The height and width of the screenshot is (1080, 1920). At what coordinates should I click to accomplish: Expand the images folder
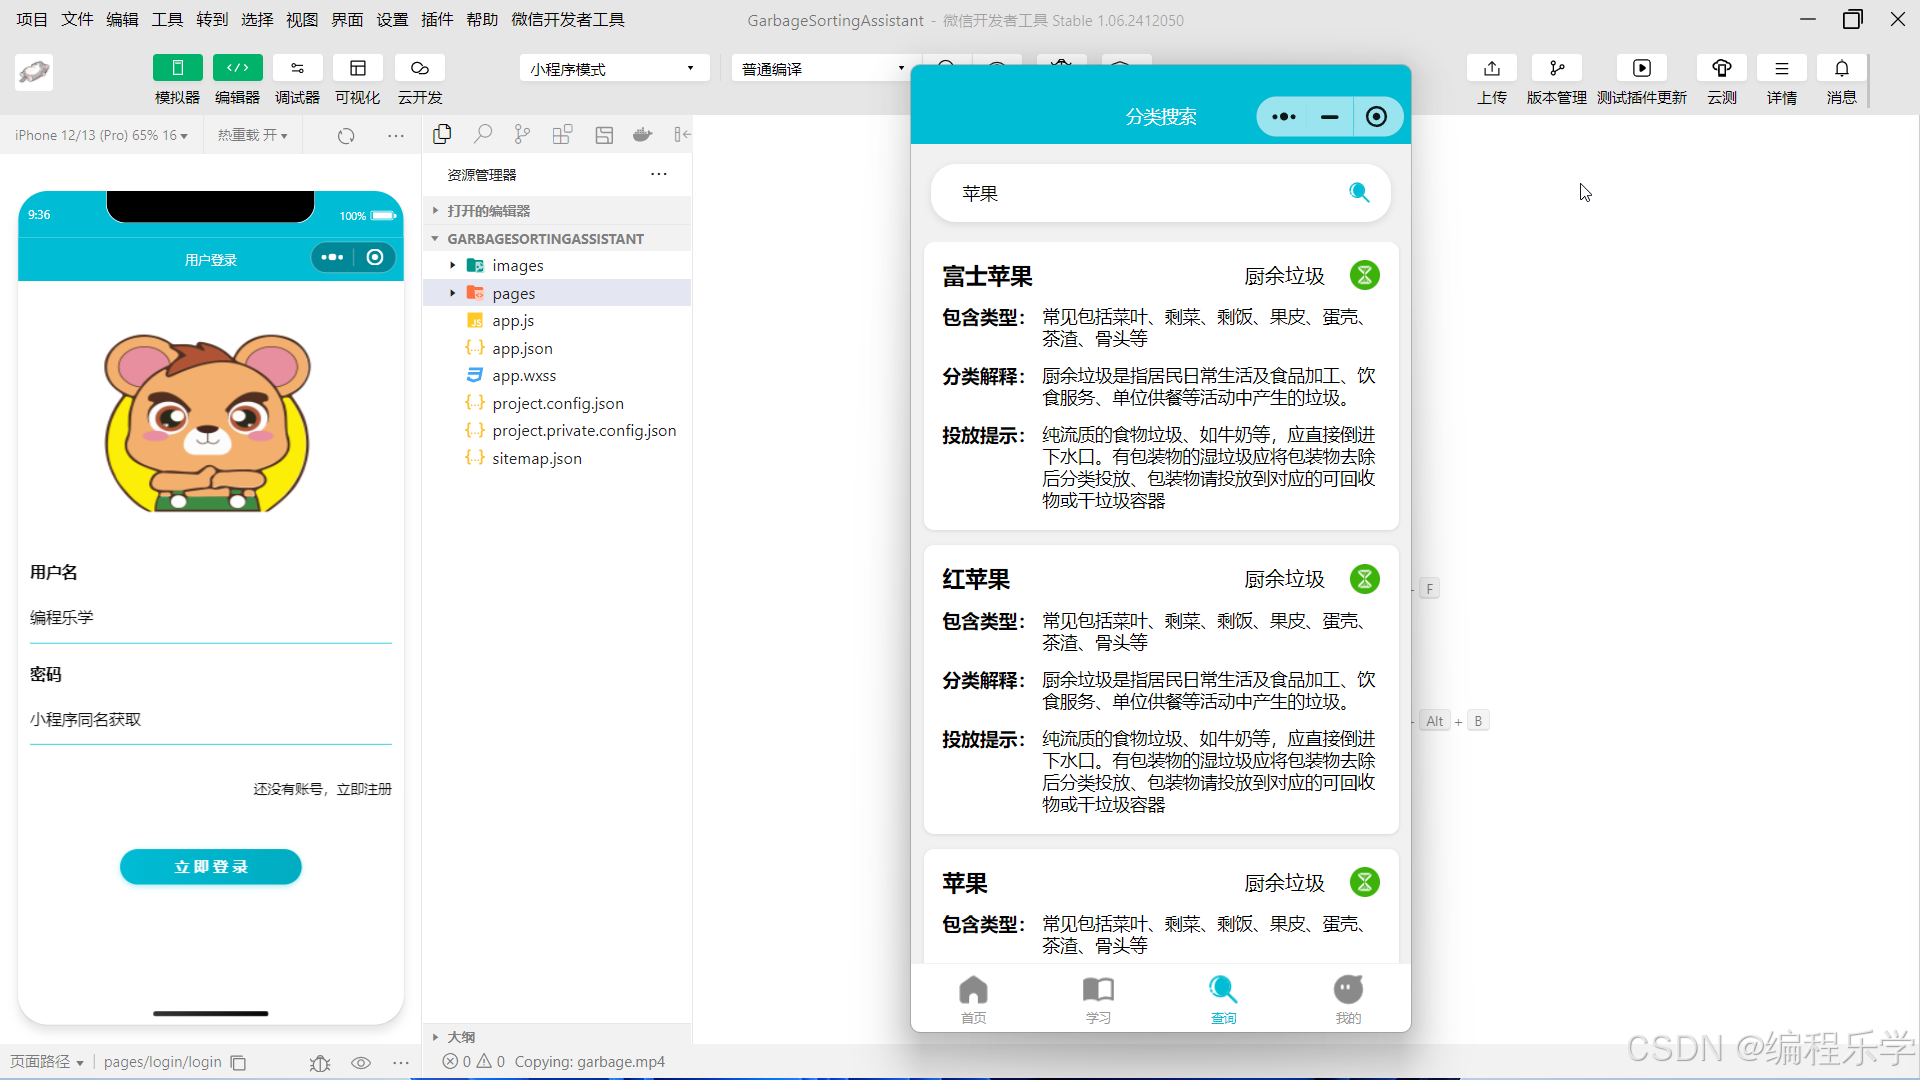click(517, 266)
